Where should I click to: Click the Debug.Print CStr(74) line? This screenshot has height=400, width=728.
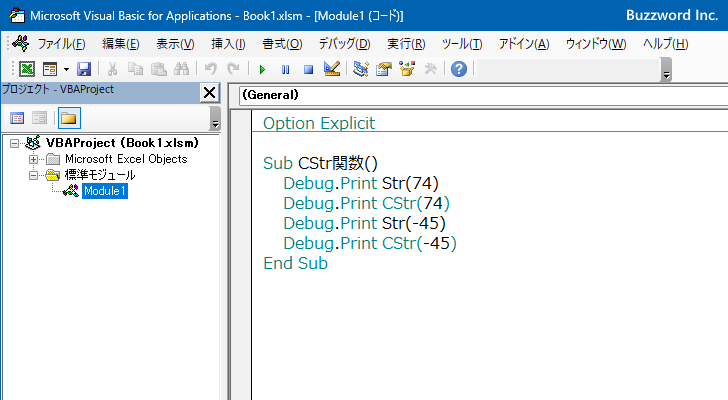pyautogui.click(x=366, y=203)
